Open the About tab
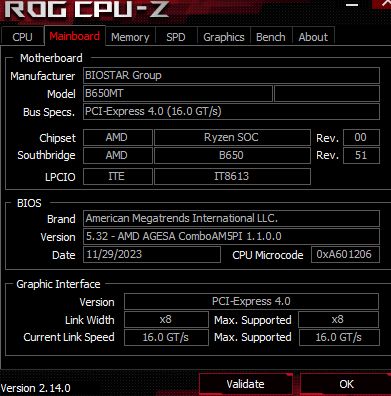The width and height of the screenshot is (391, 396). [x=313, y=37]
